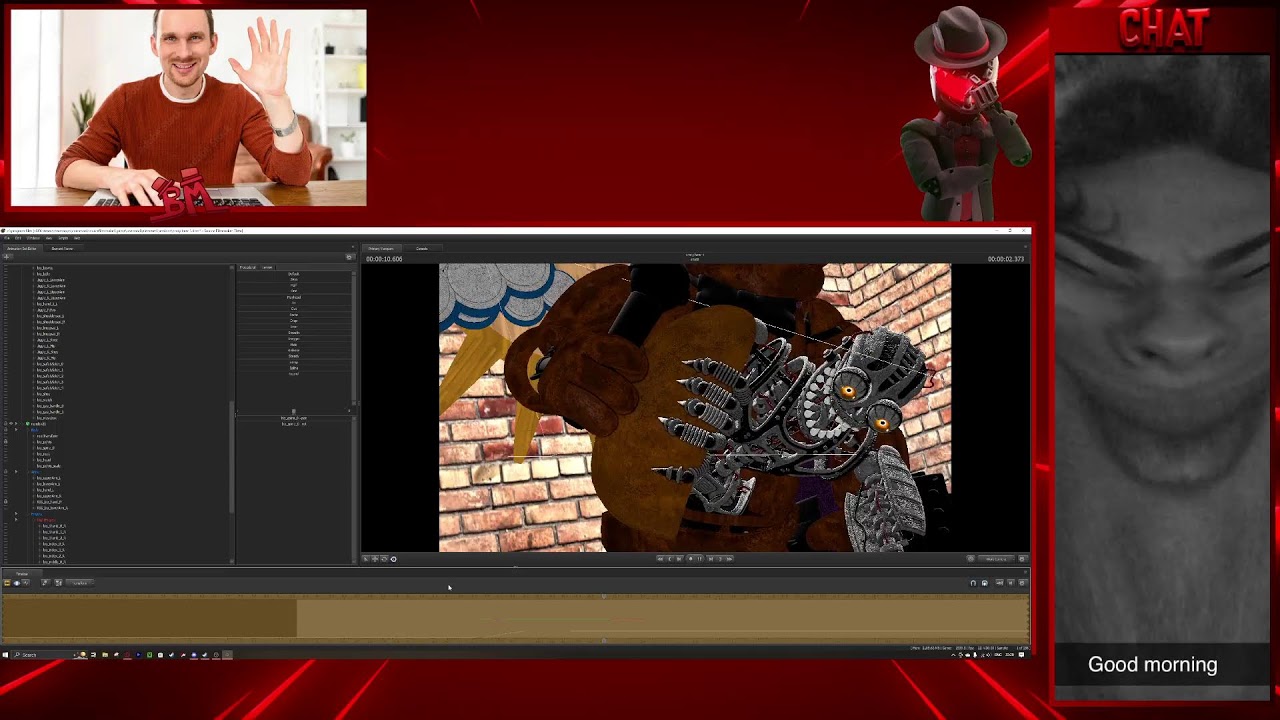Click the timeline playhead marker
Viewport: 1280px width, 720px height.
tap(603, 596)
